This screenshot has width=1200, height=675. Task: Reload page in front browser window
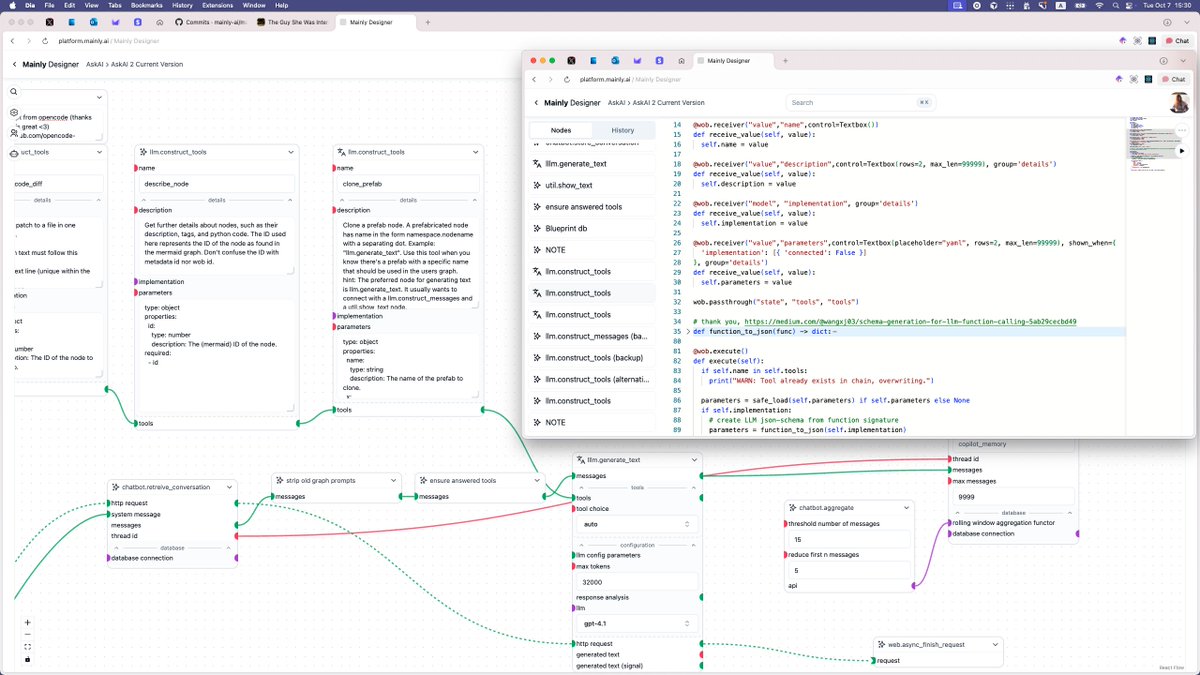[x=567, y=79]
